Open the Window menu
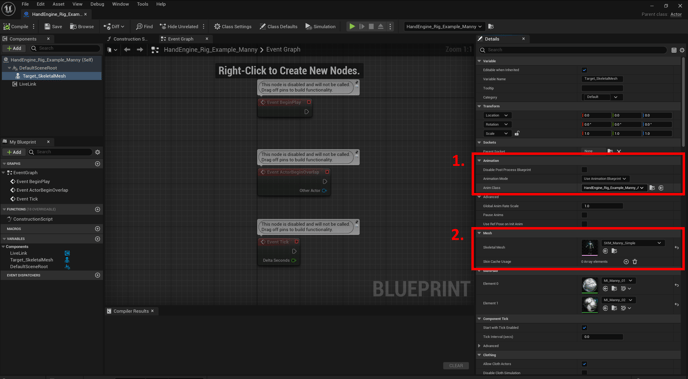The image size is (688, 379). coord(120,4)
